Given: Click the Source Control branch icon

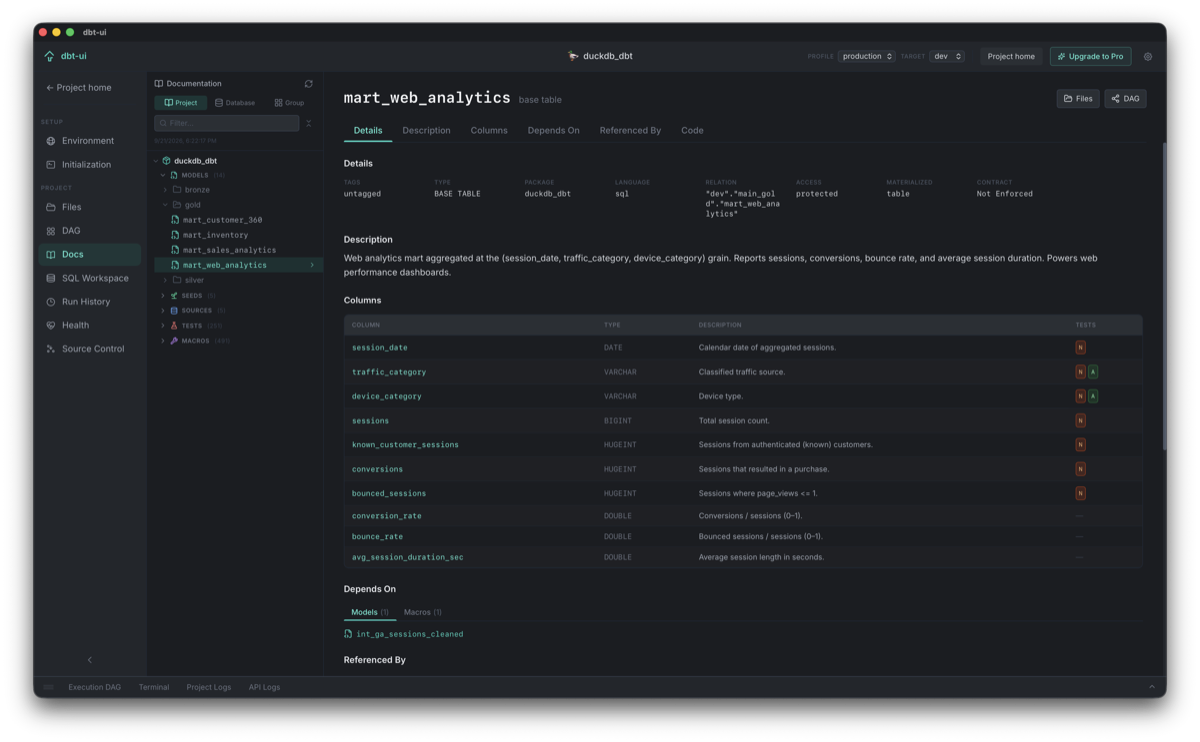Looking at the screenshot, I should (x=51, y=349).
